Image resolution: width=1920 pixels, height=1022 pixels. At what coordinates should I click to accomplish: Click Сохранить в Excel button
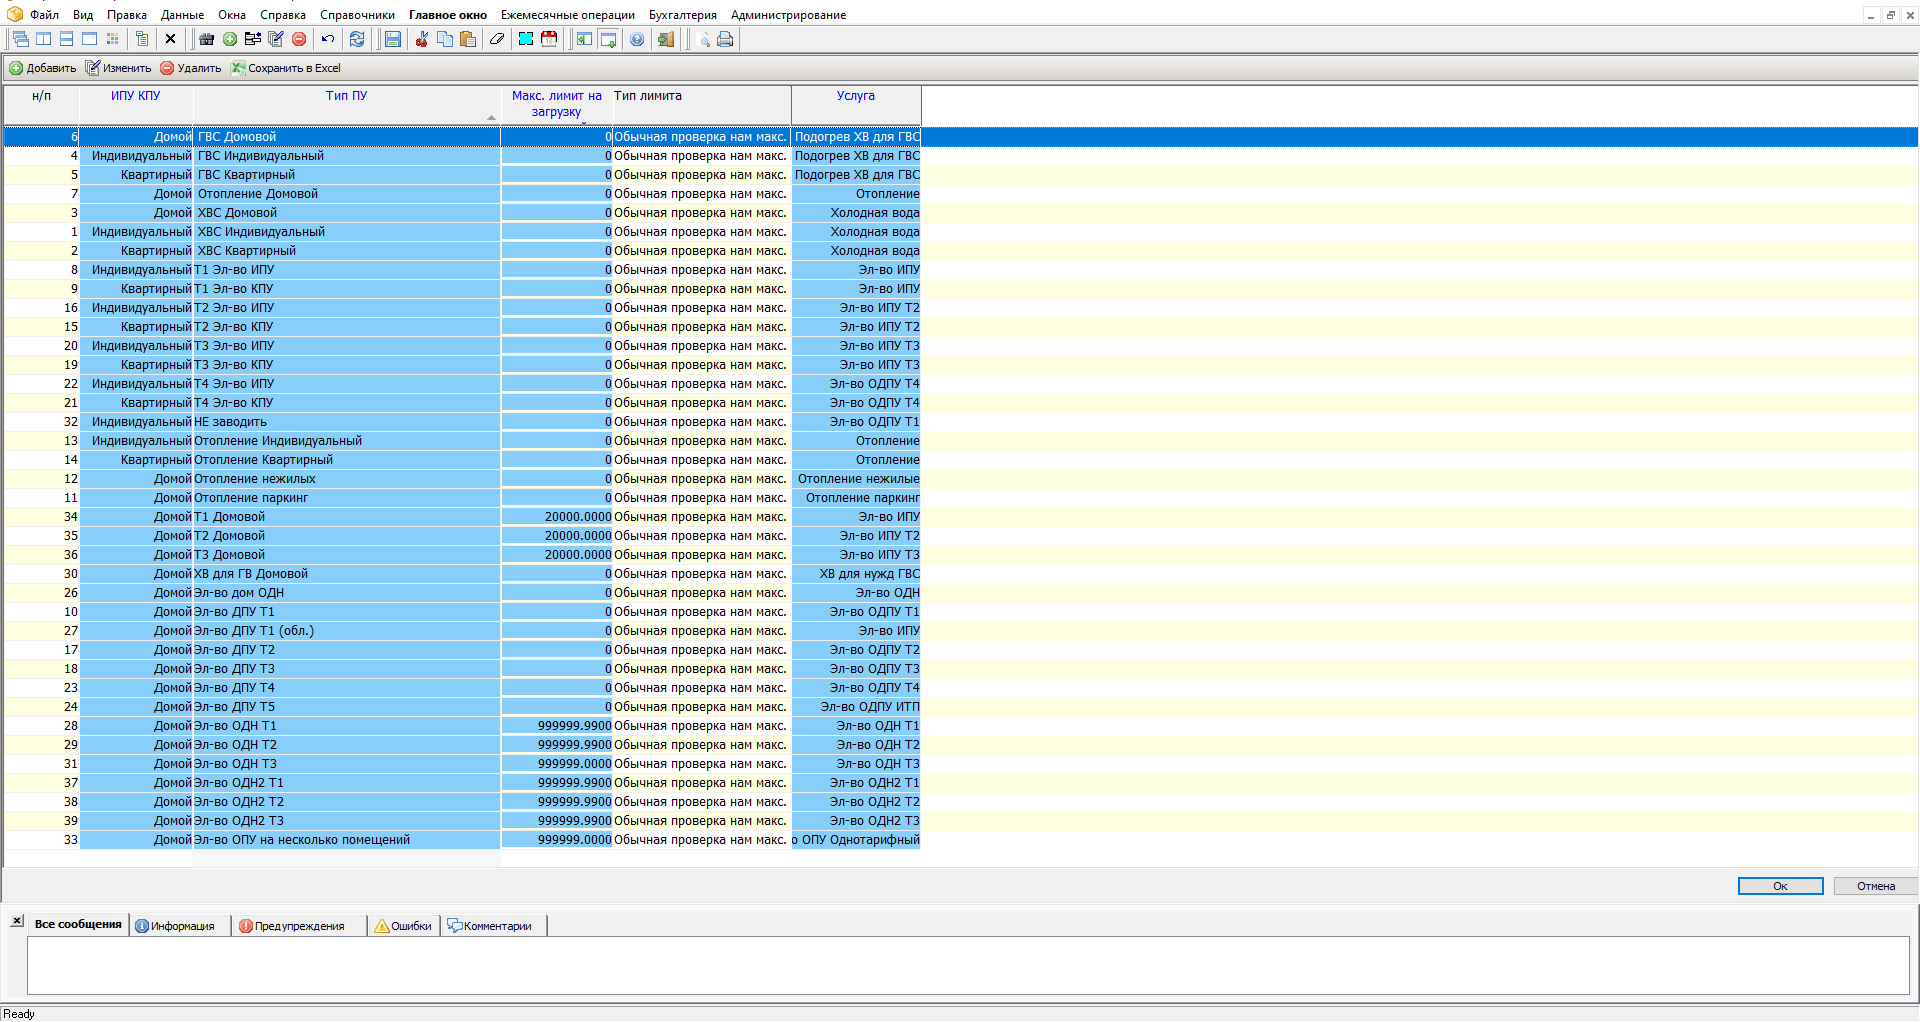[x=286, y=68]
